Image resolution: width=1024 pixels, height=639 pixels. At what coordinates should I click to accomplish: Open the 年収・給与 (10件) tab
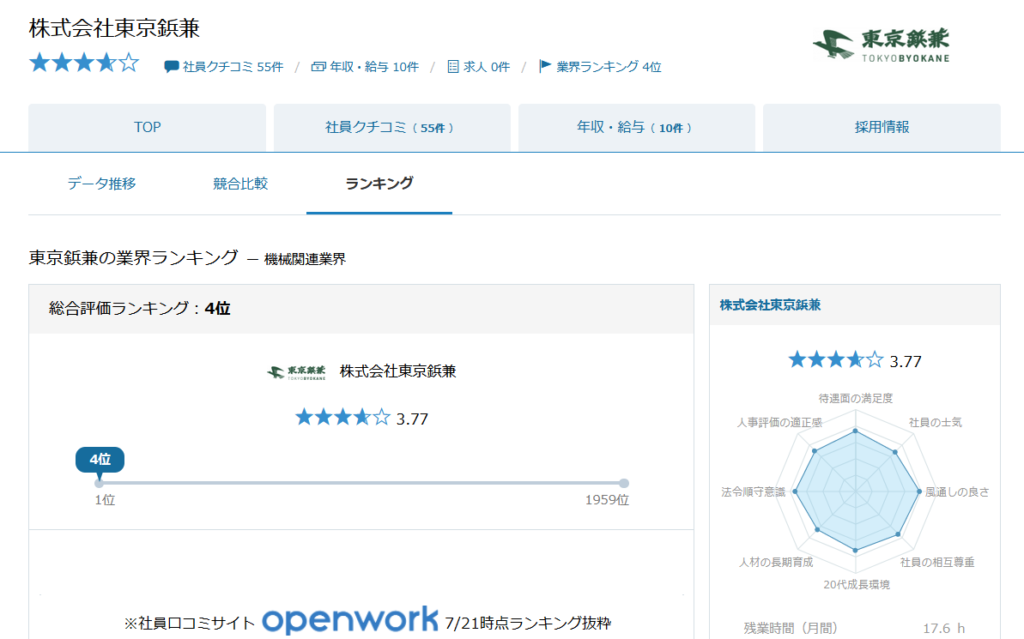click(637, 127)
